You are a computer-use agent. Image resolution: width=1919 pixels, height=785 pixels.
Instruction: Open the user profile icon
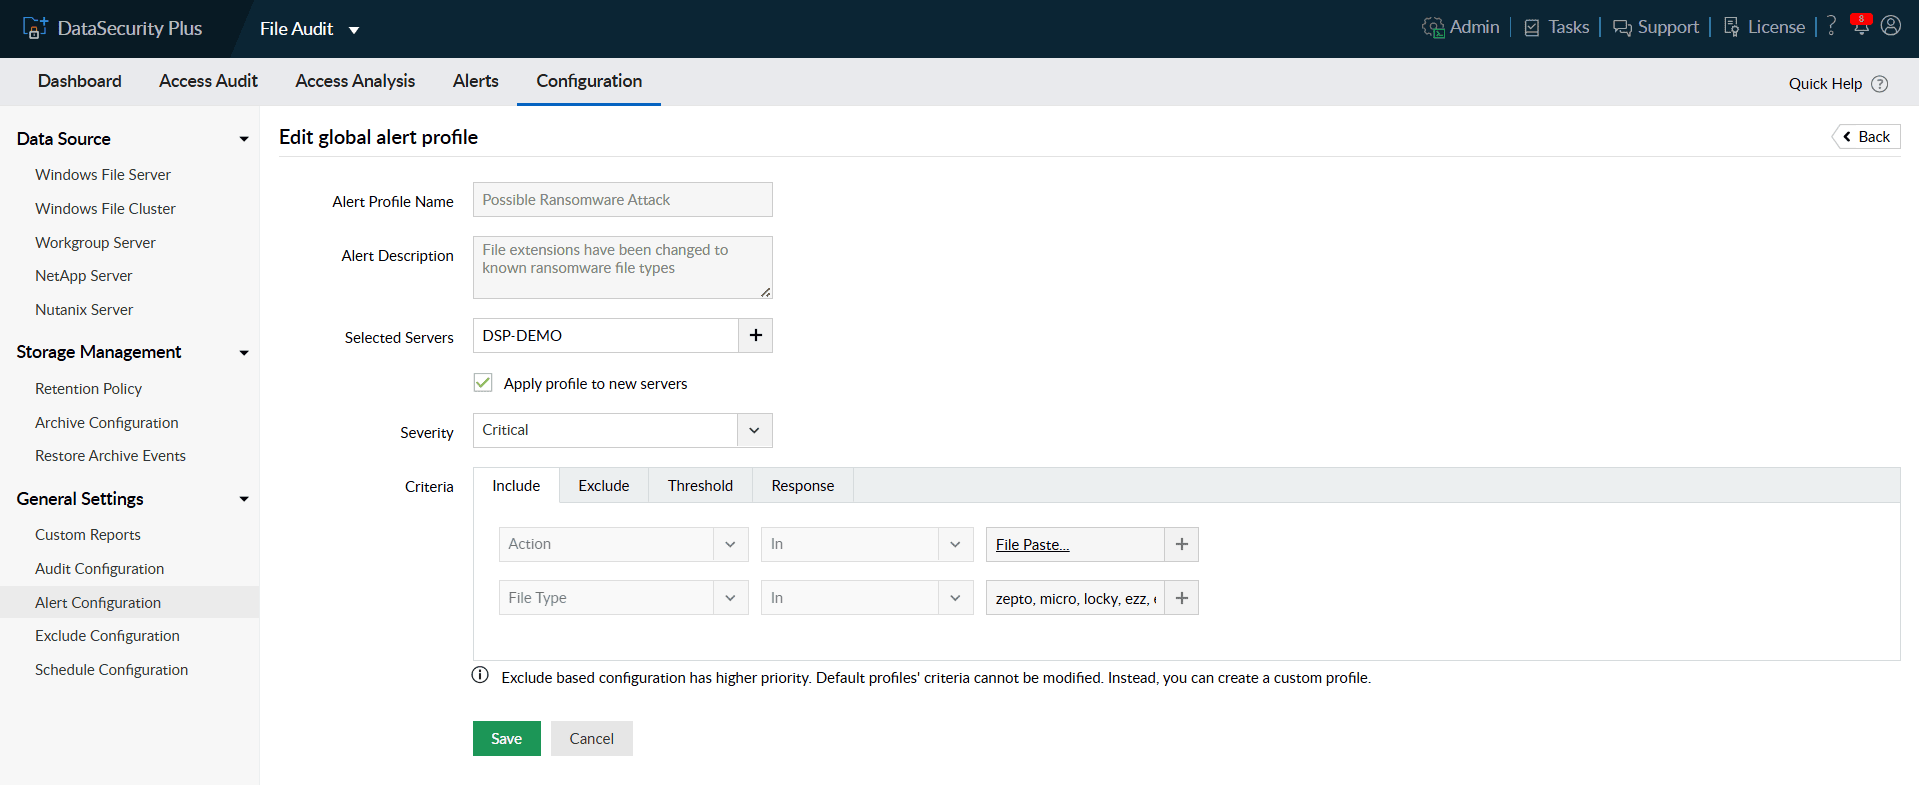tap(1890, 26)
